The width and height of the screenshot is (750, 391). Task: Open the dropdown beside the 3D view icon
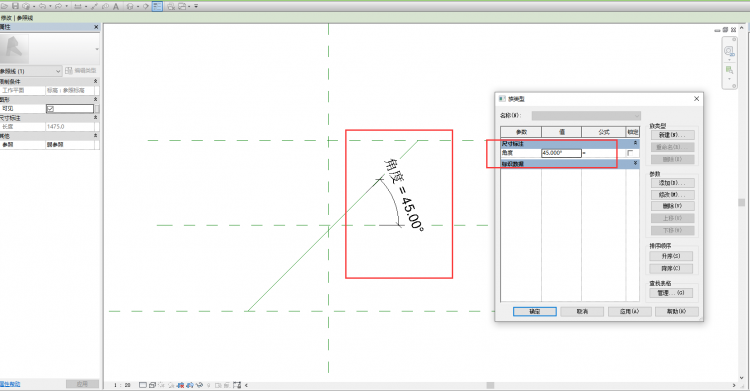(x=138, y=6)
